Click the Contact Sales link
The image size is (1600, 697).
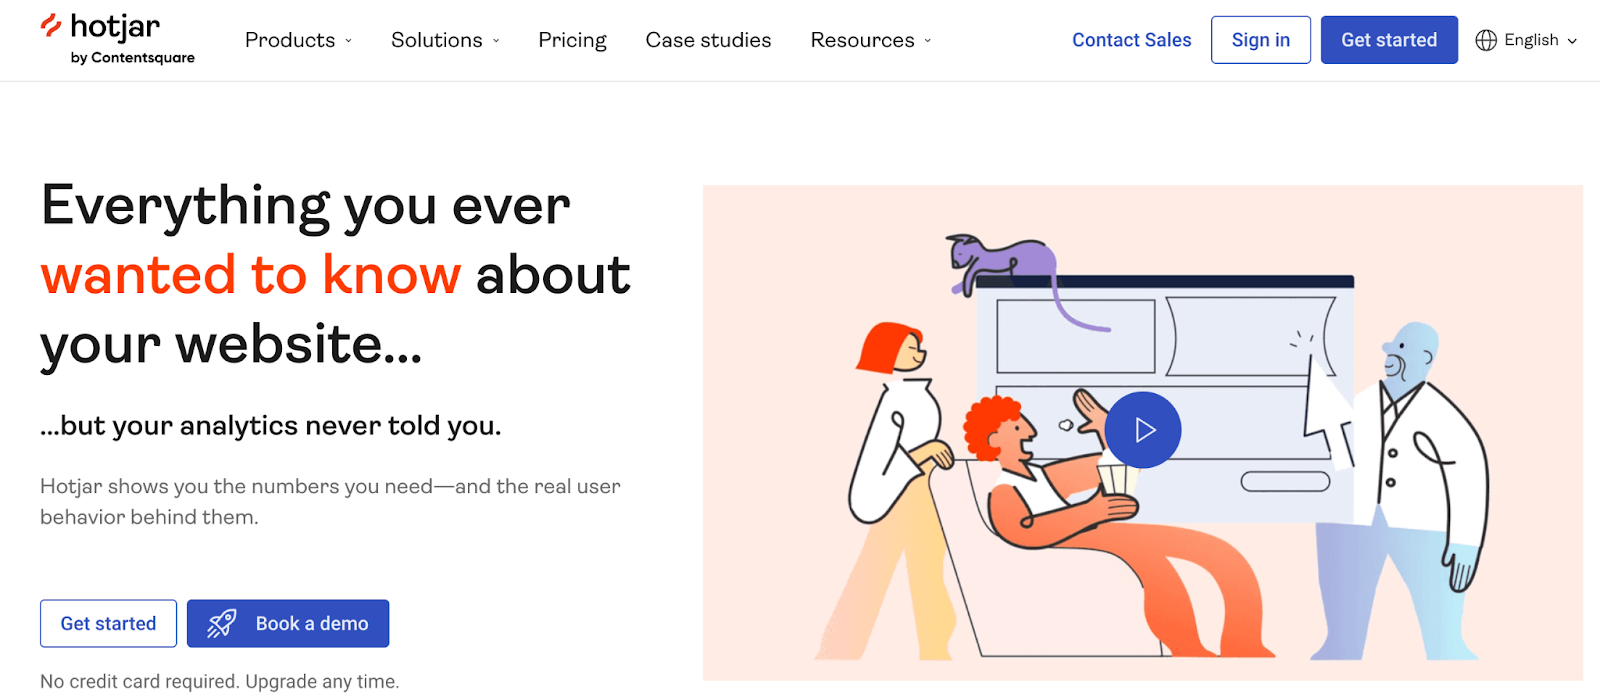1131,40
